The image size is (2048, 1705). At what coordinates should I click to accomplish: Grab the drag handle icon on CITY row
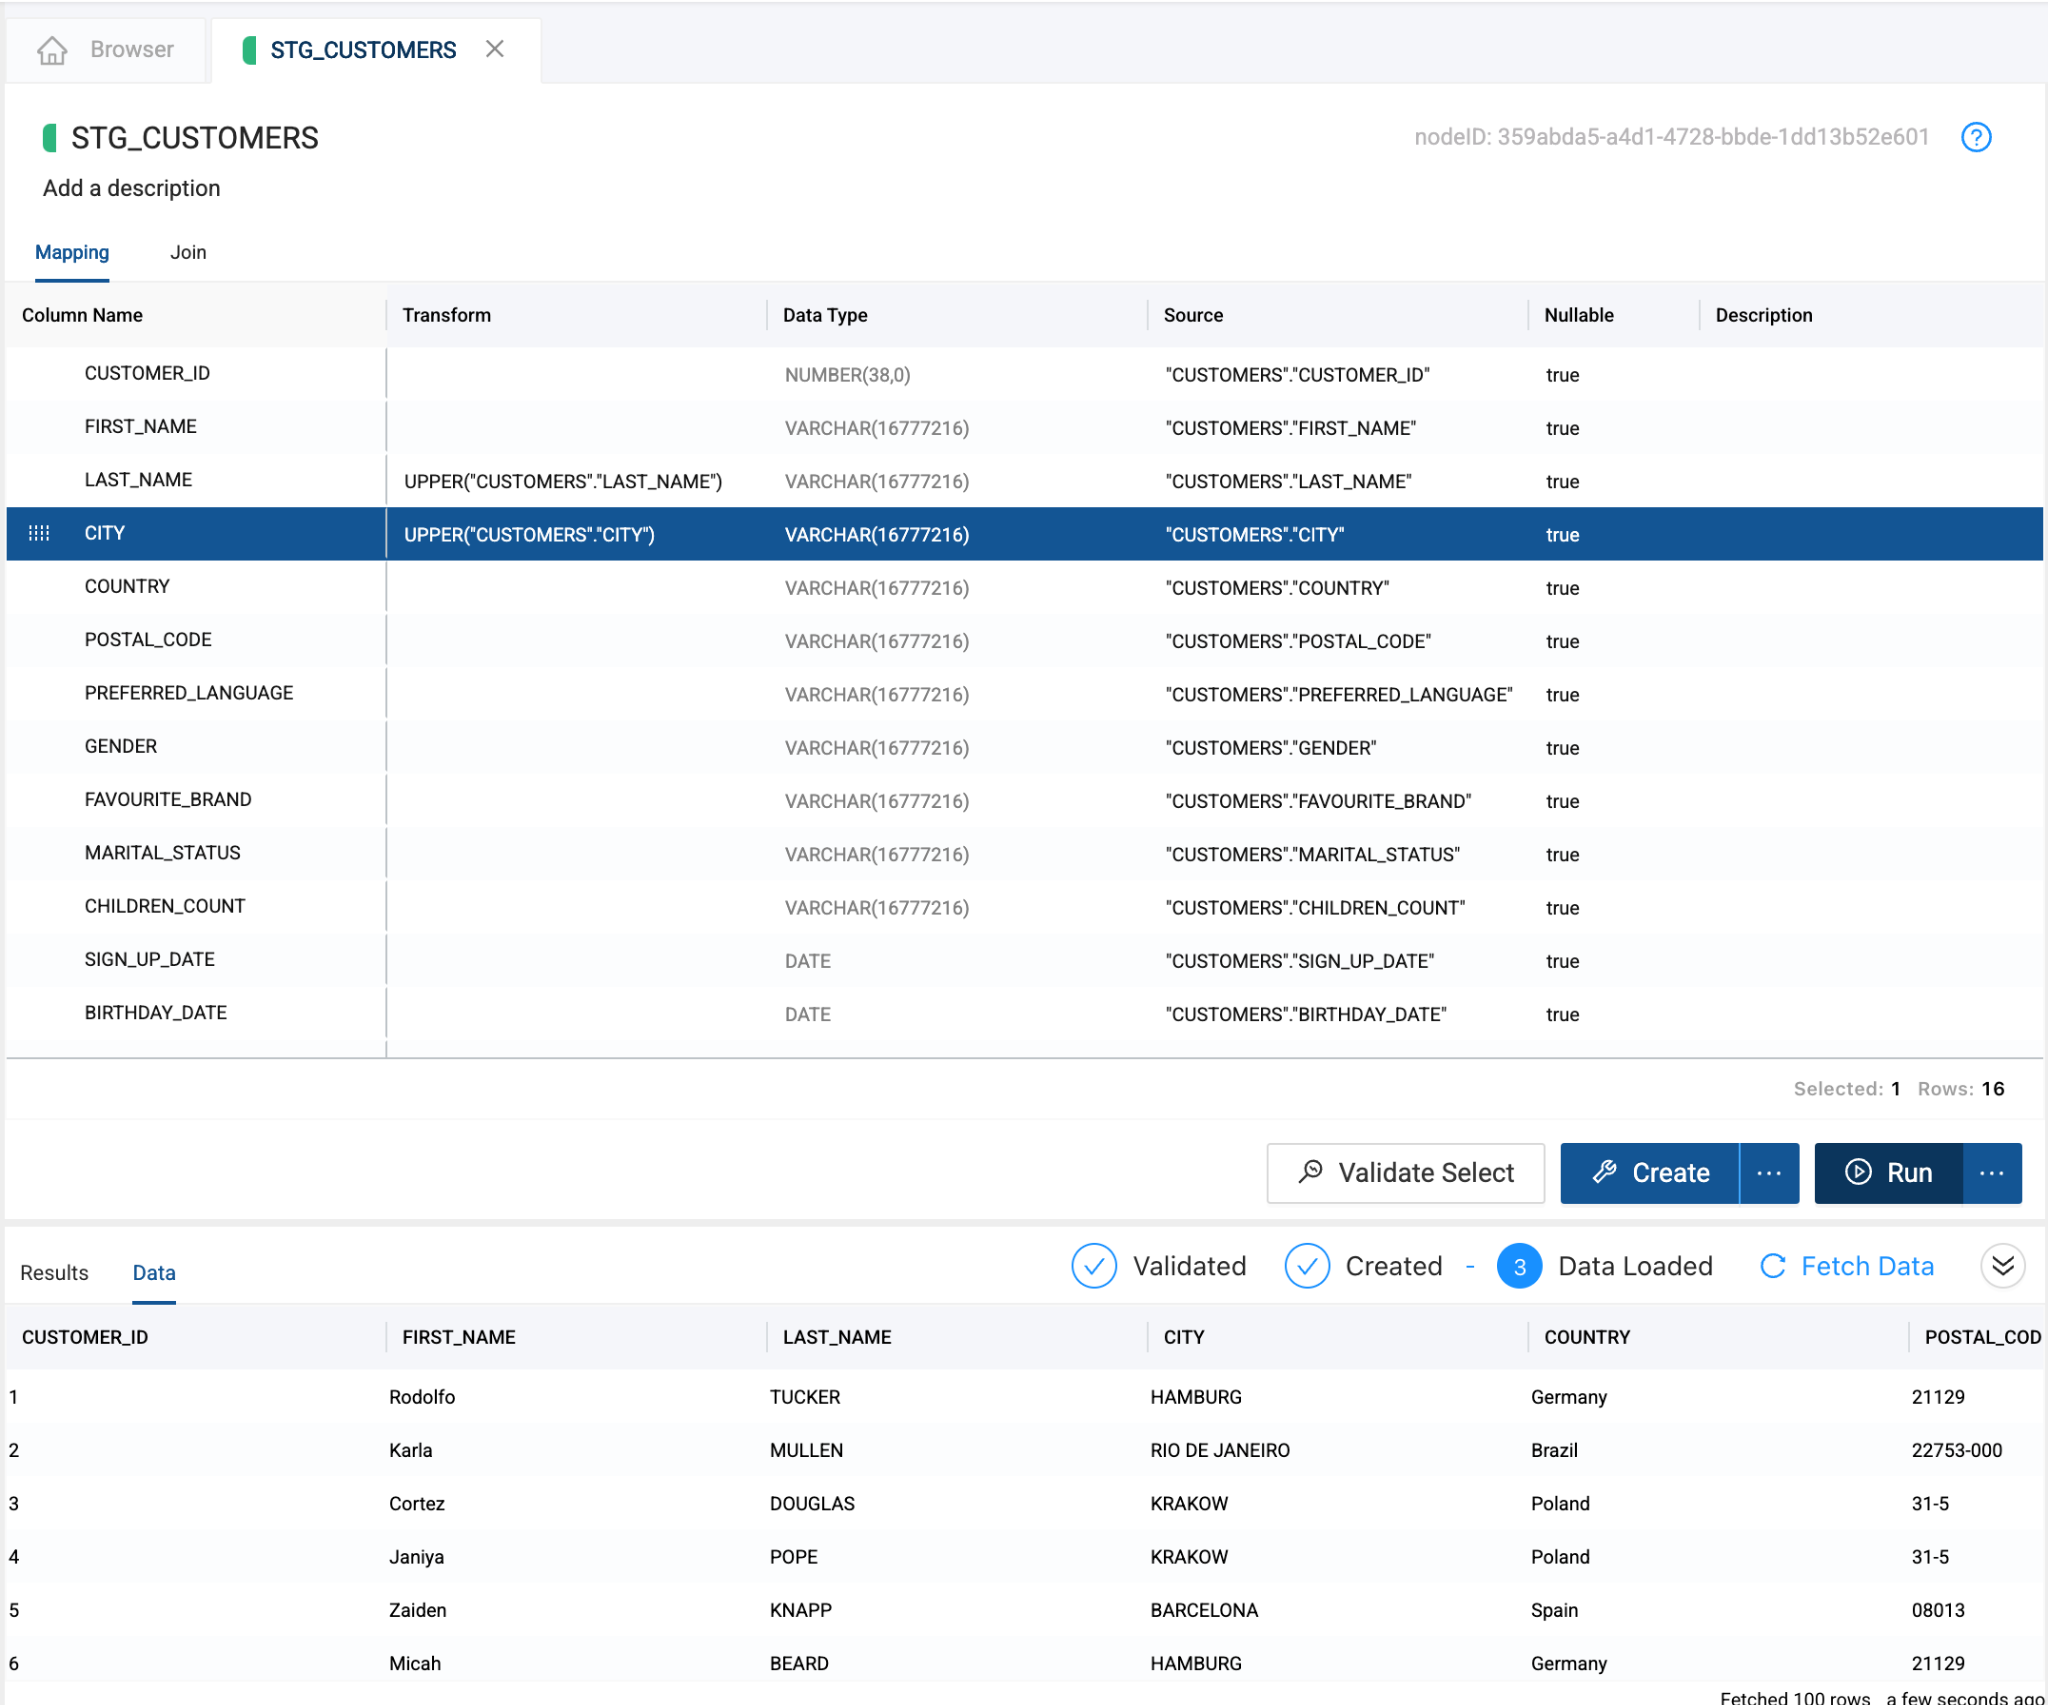(x=39, y=533)
